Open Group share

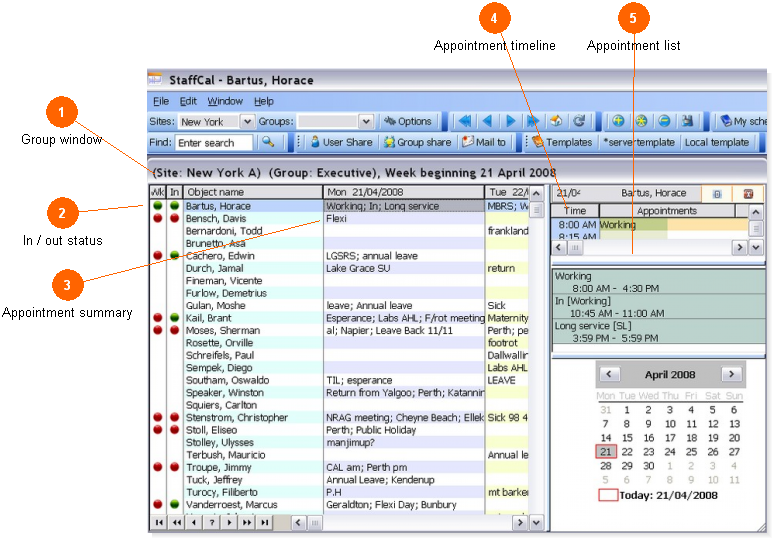[418, 142]
